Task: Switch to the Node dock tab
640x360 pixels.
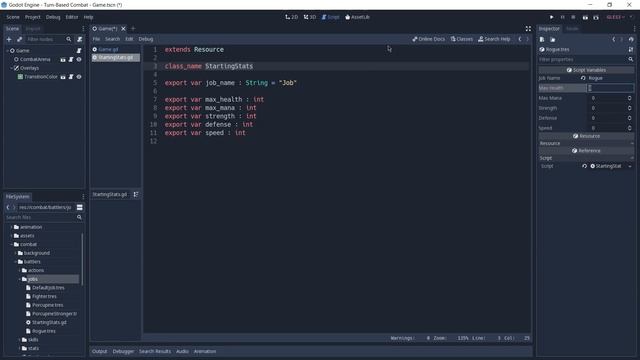Action: (x=572, y=29)
